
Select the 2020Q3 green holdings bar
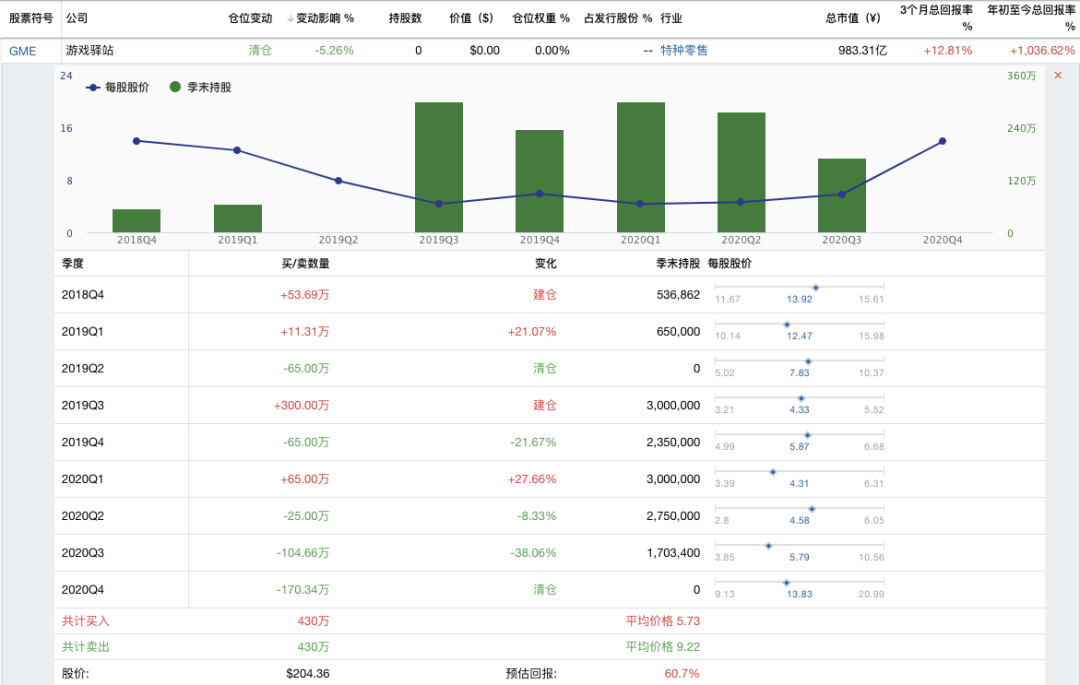click(842, 195)
